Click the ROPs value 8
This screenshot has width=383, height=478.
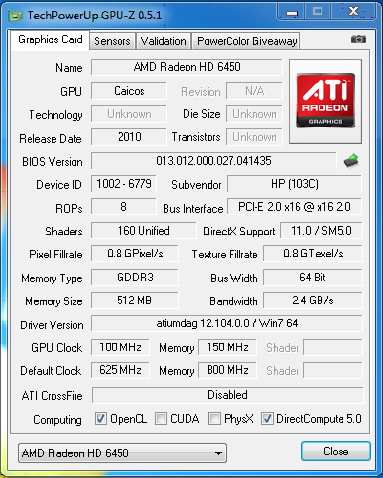[x=124, y=207]
